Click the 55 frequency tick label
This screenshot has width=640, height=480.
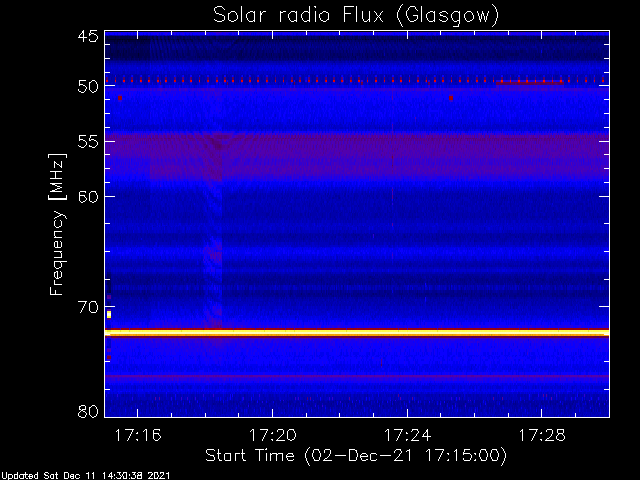(x=88, y=142)
